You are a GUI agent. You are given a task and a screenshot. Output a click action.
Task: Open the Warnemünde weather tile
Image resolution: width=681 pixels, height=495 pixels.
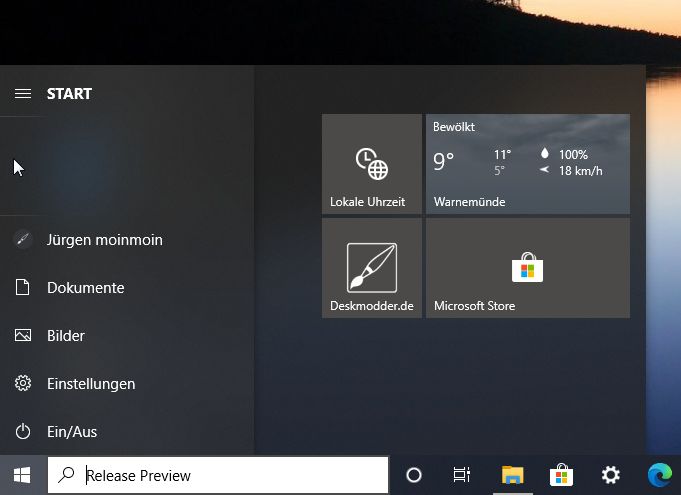tap(527, 164)
